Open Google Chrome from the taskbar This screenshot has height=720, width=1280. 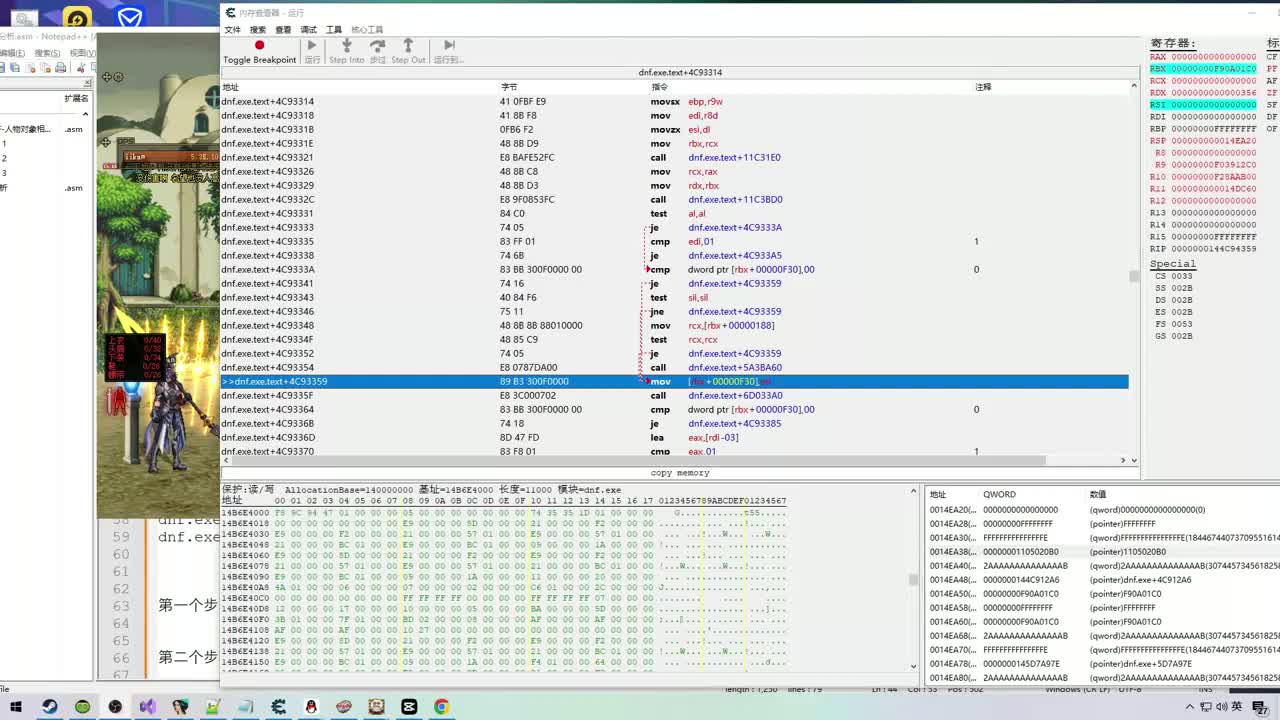click(441, 707)
